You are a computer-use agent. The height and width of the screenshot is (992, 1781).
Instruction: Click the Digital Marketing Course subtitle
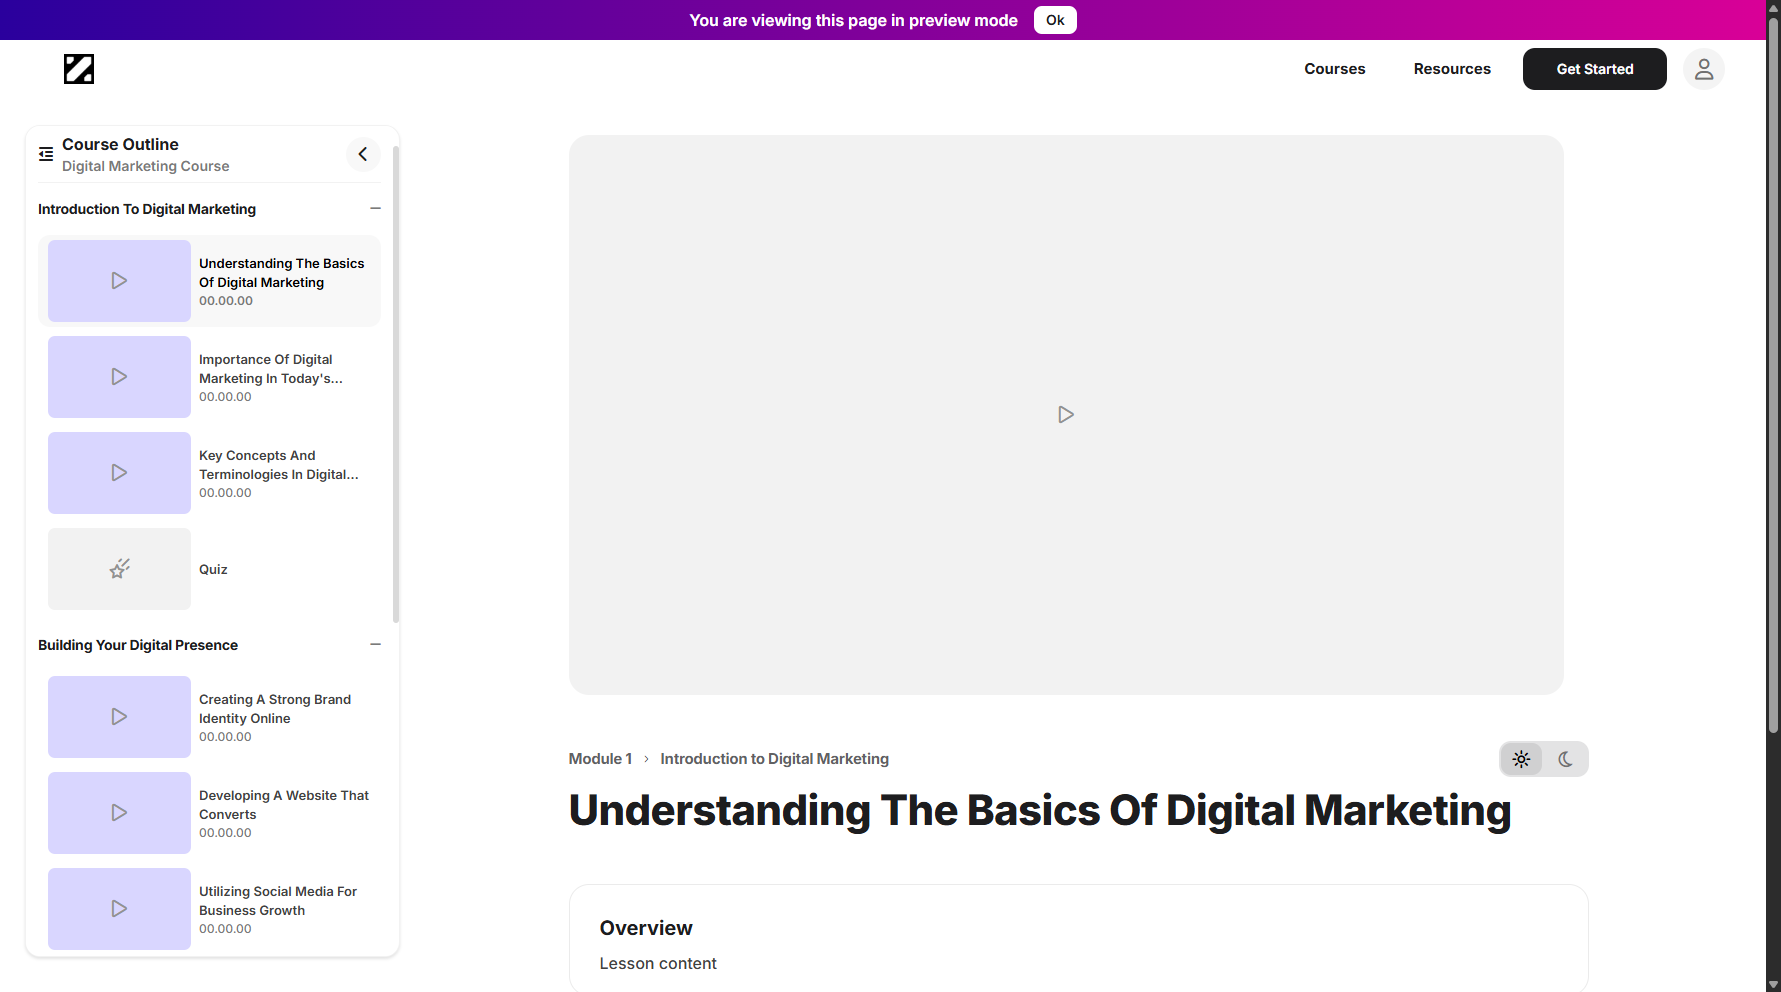pos(146,166)
